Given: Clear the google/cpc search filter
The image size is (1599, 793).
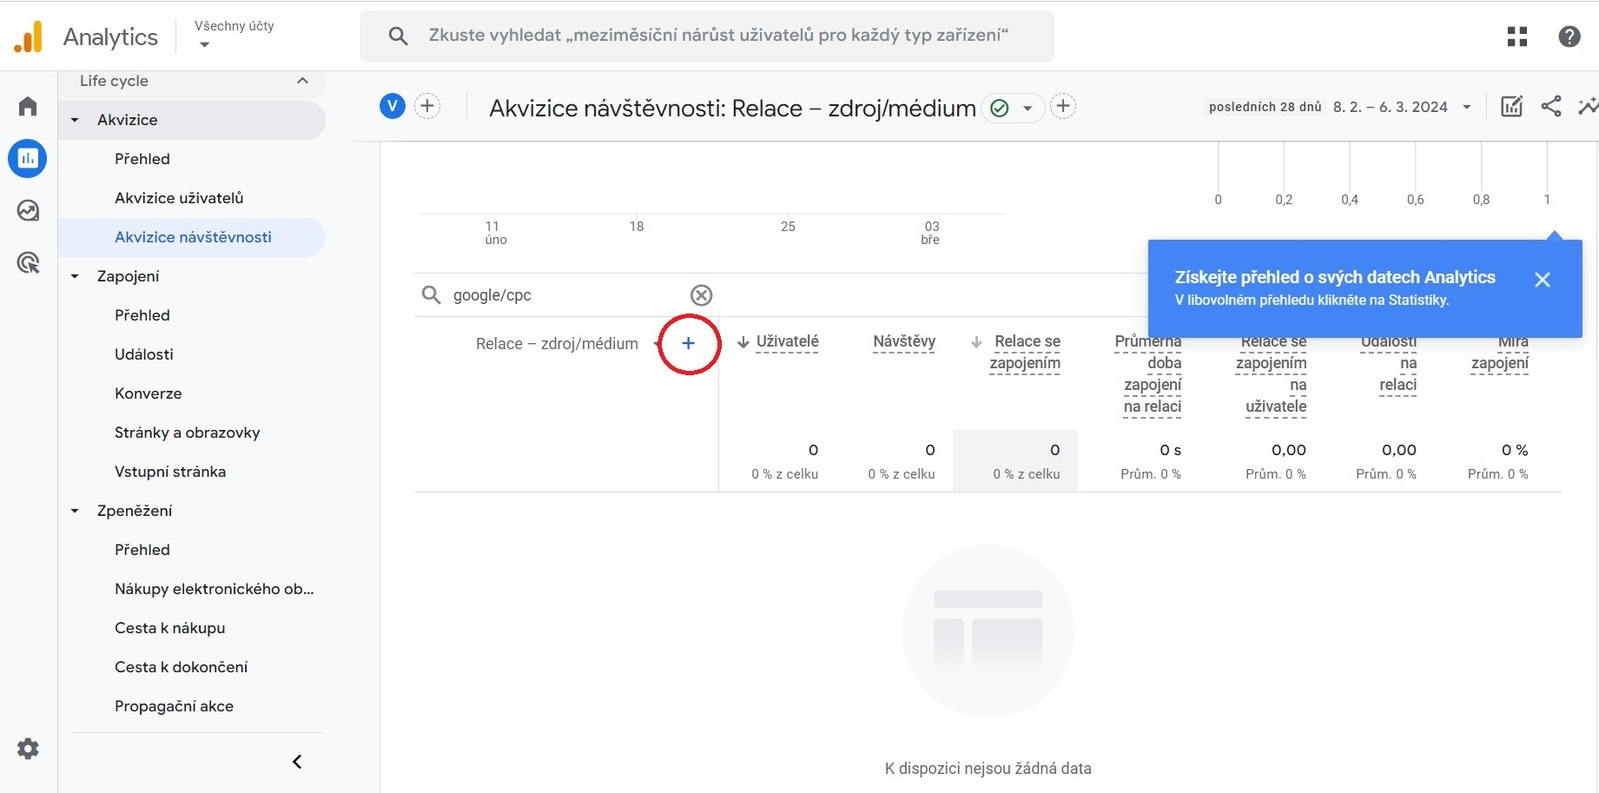Looking at the screenshot, I should tap(701, 295).
